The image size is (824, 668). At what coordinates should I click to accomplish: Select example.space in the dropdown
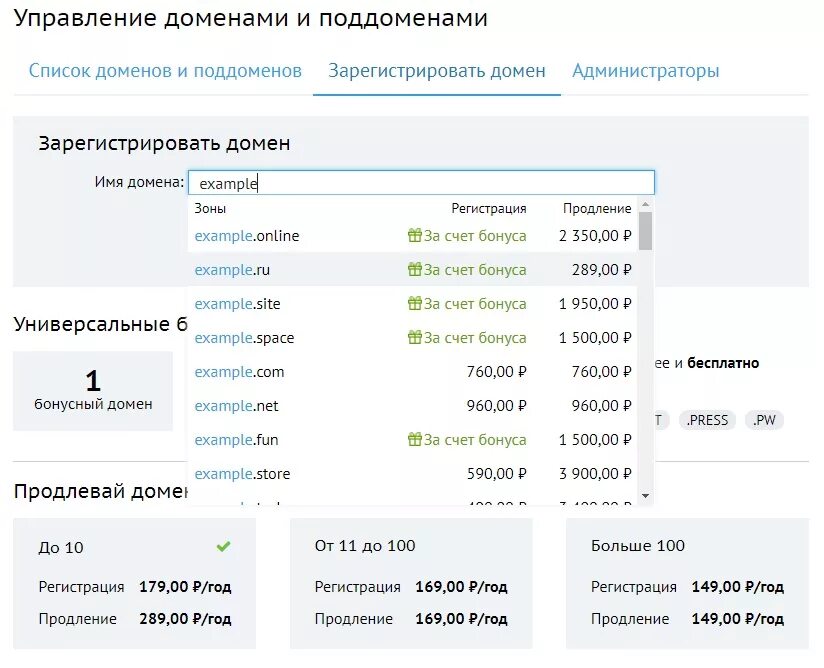pos(413,337)
